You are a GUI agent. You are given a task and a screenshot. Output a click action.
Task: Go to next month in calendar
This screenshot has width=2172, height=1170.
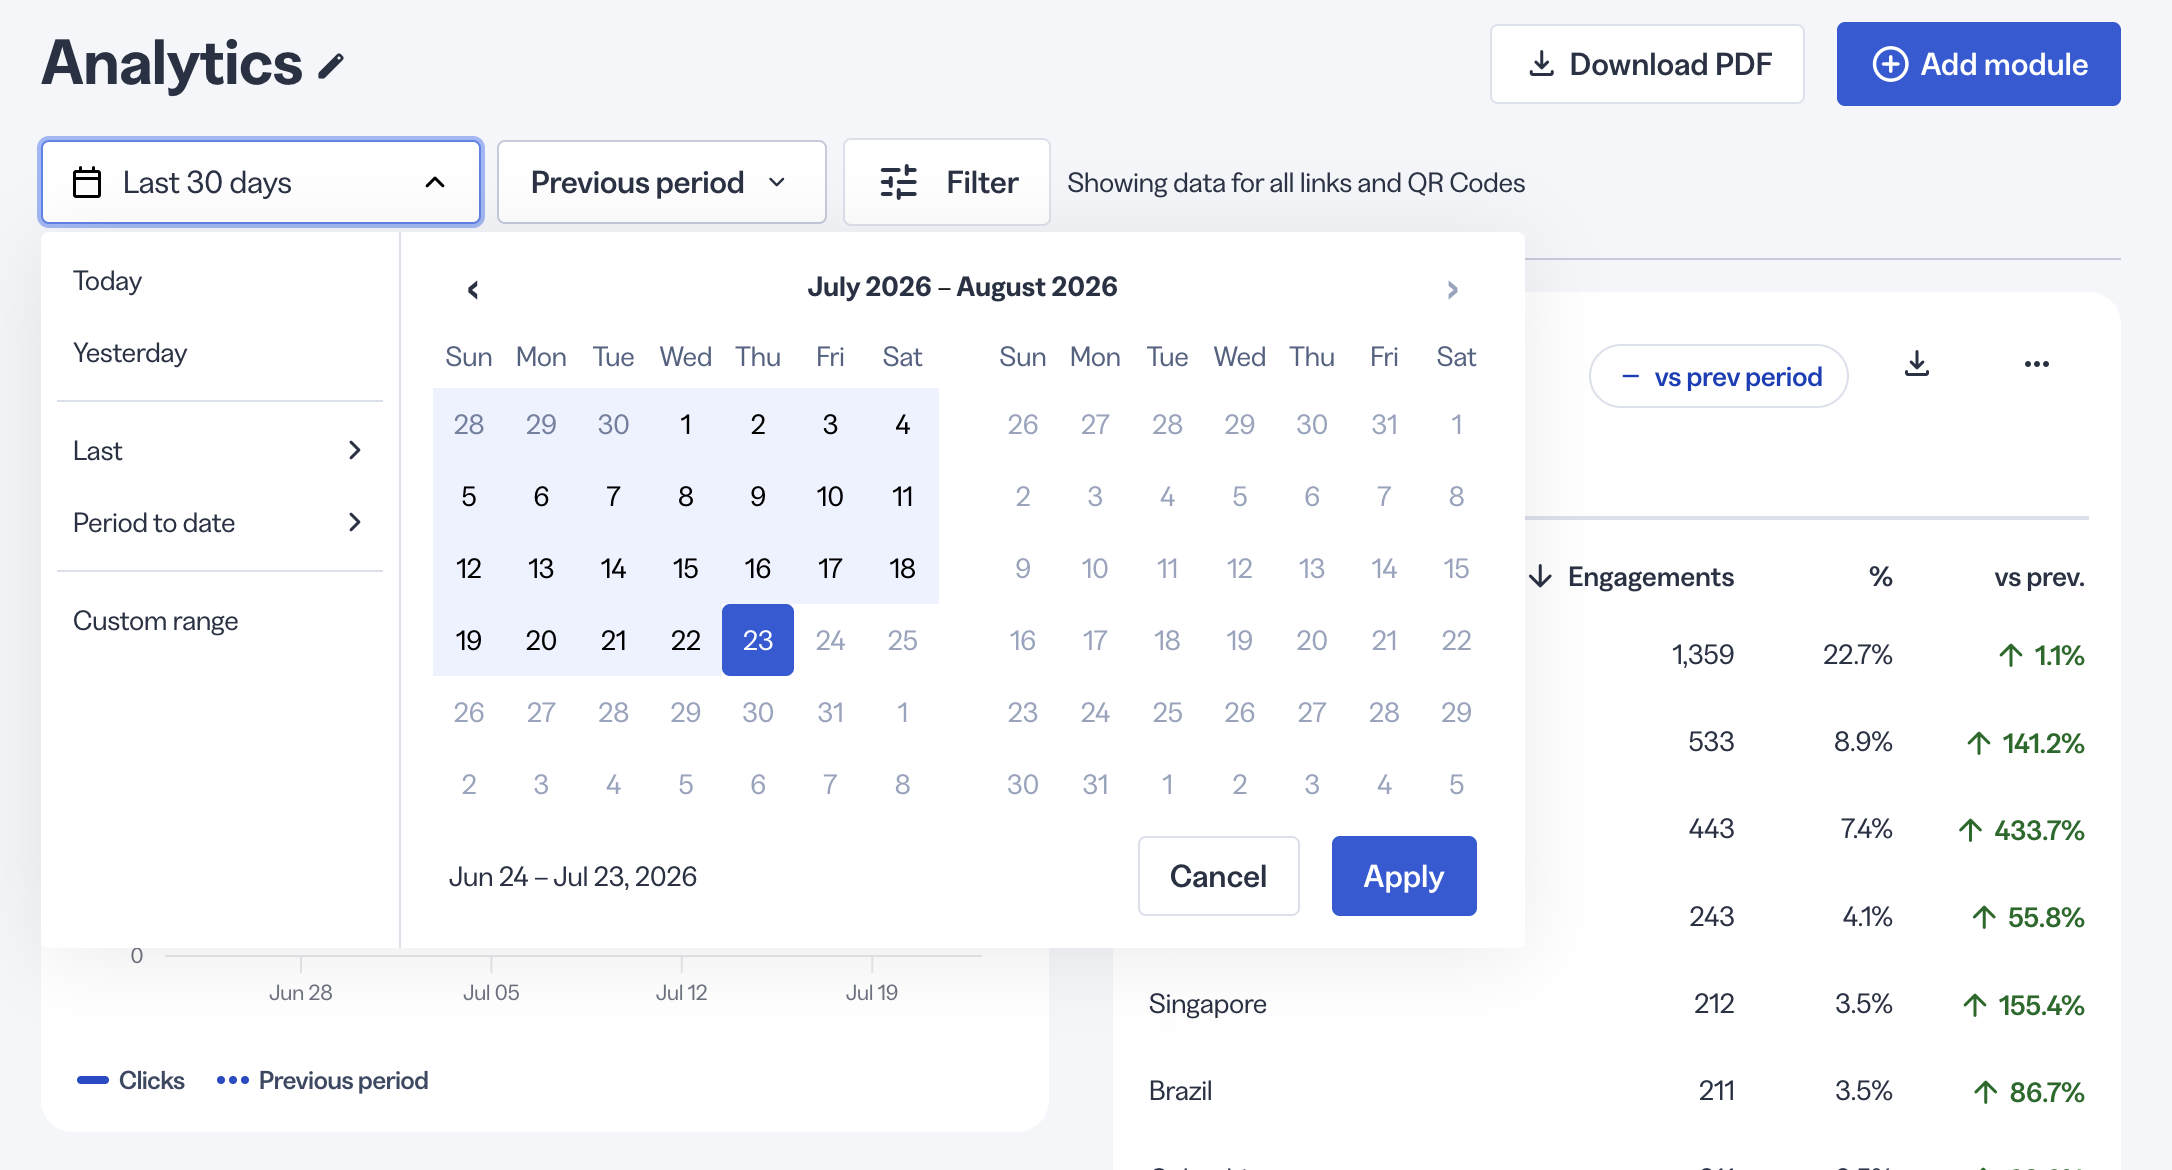pyautogui.click(x=1452, y=290)
